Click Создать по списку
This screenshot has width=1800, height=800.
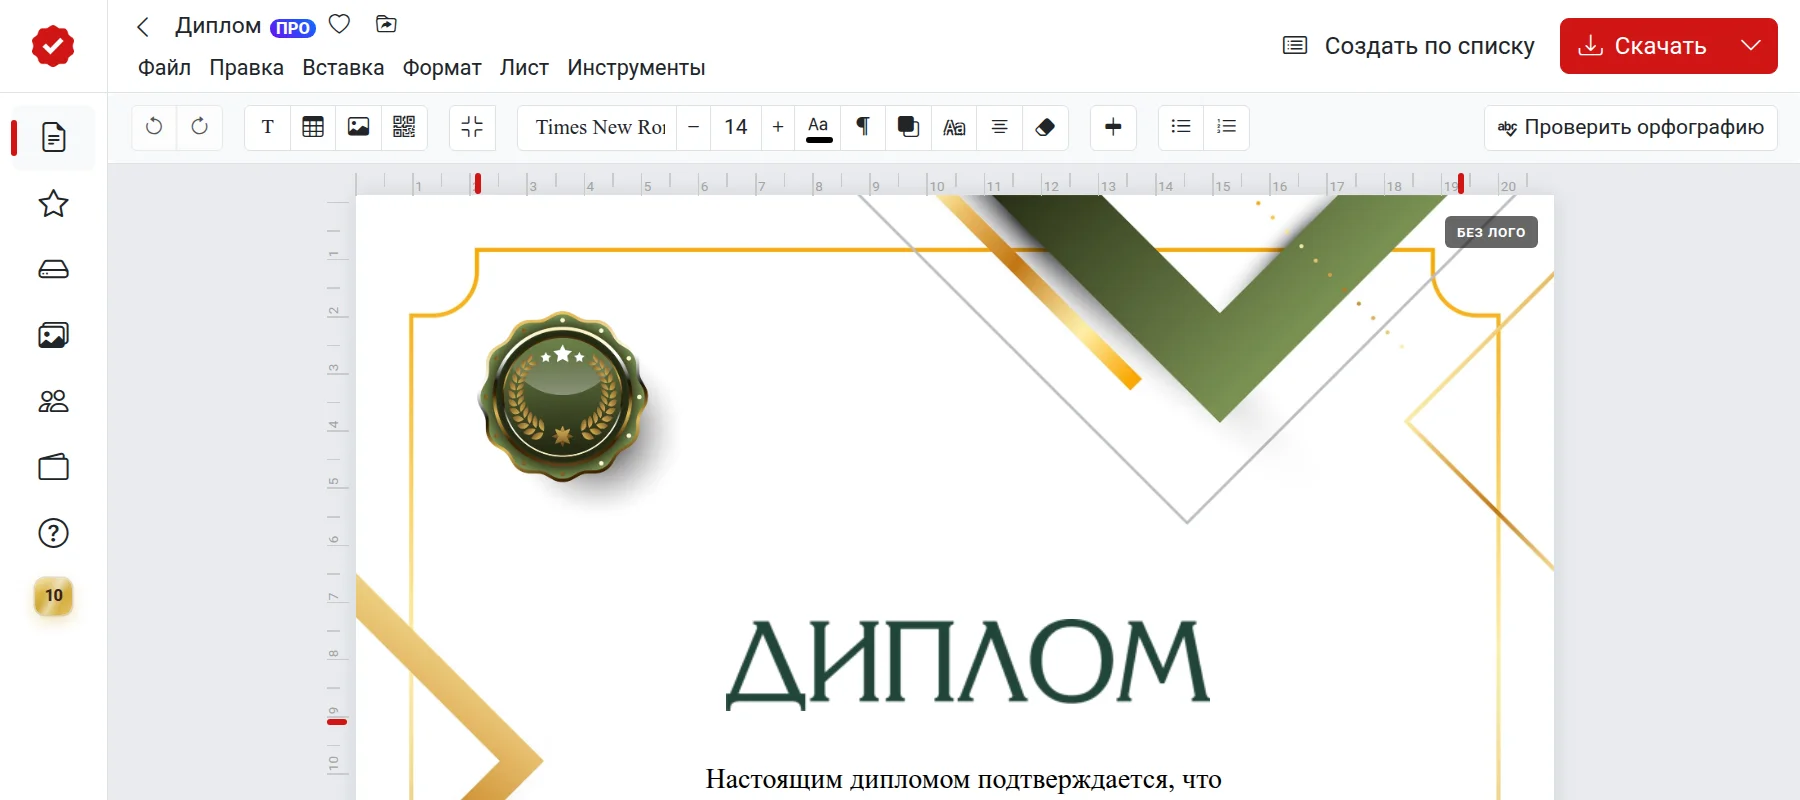(1409, 46)
